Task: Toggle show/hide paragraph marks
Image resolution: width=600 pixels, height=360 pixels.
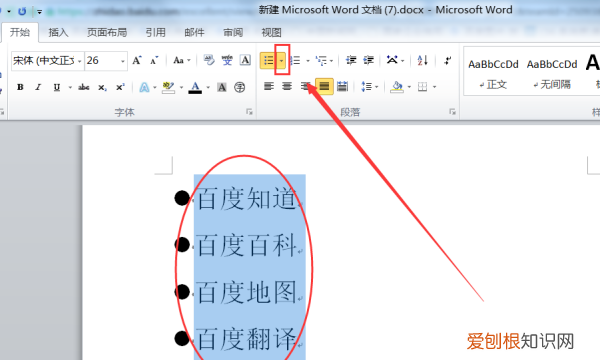Action: point(447,60)
